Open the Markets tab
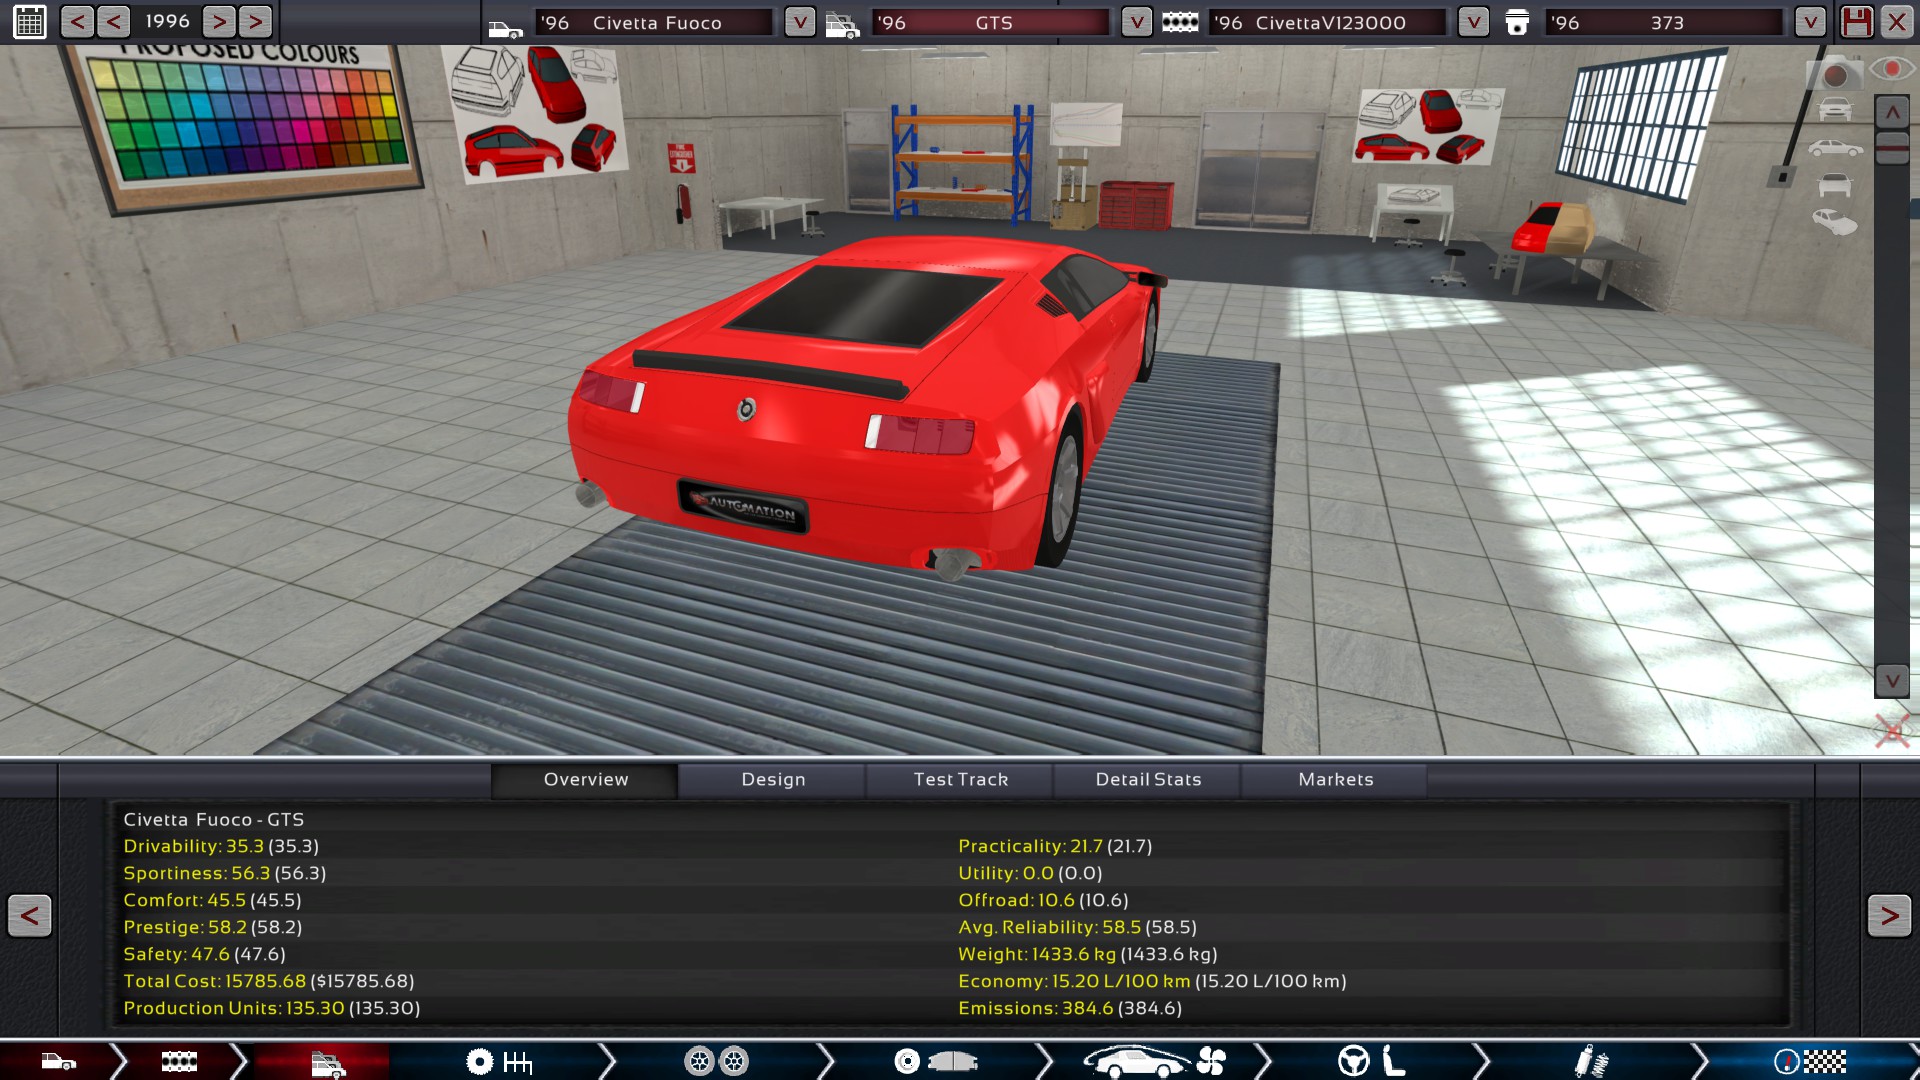 click(1335, 780)
